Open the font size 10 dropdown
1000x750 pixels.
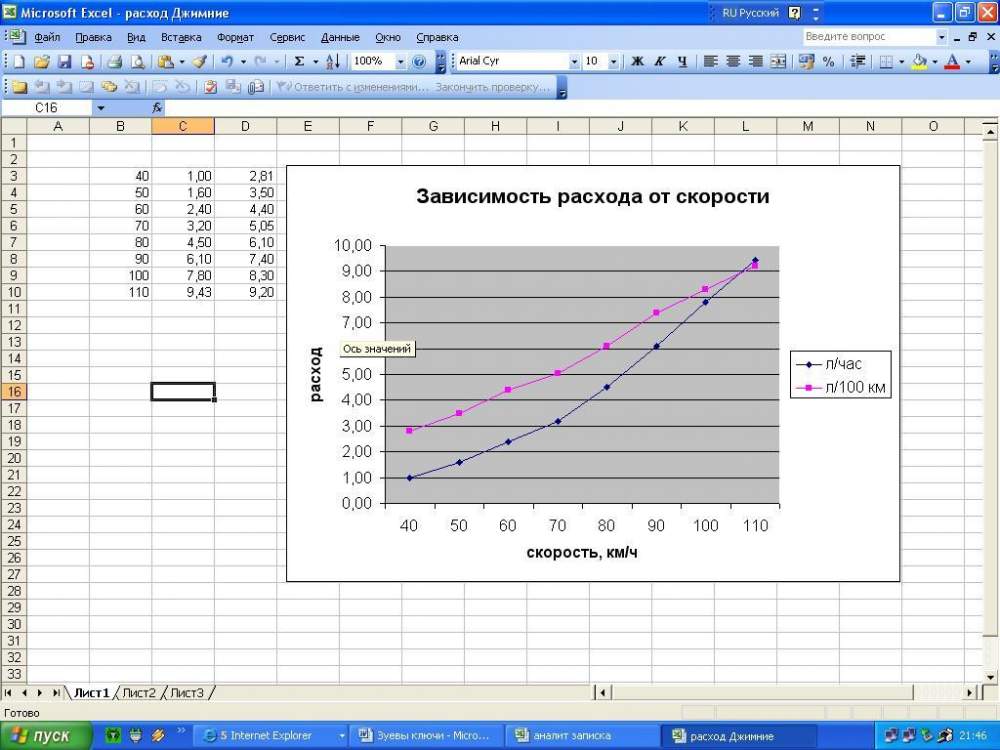tap(613, 61)
